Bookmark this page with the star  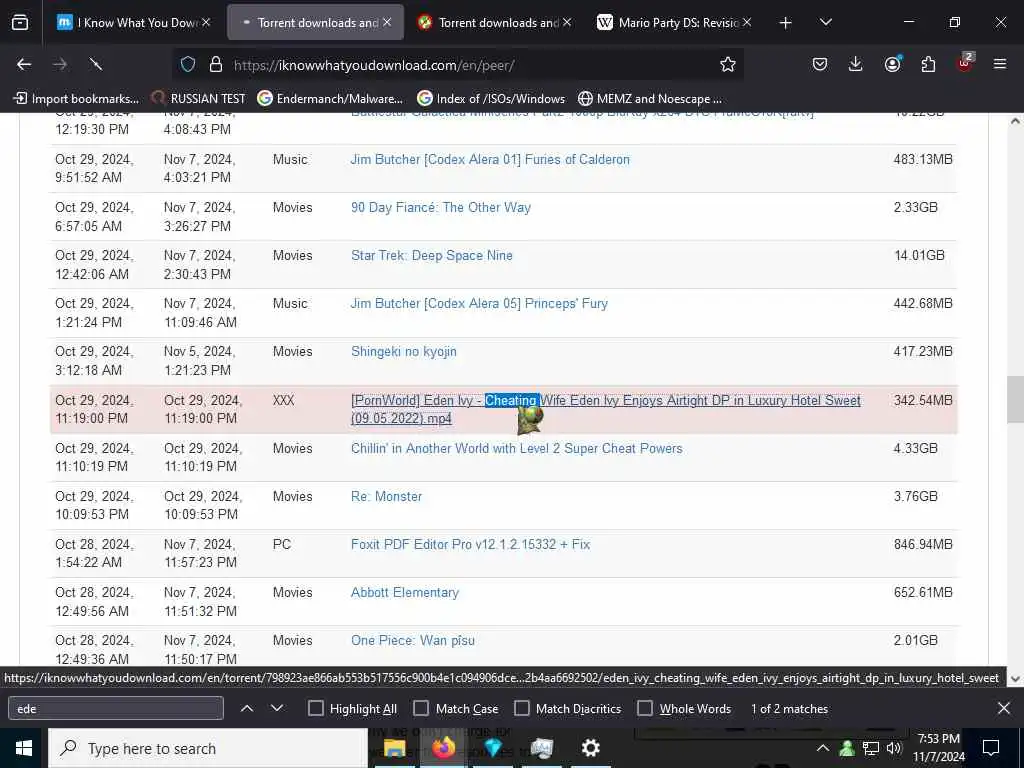click(728, 64)
